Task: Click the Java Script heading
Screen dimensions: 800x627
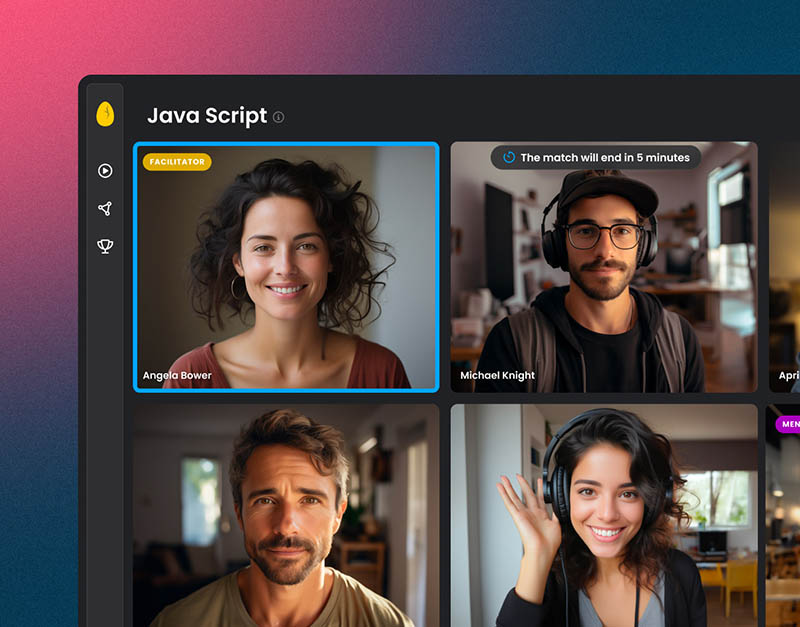Action: pyautogui.click(x=207, y=116)
